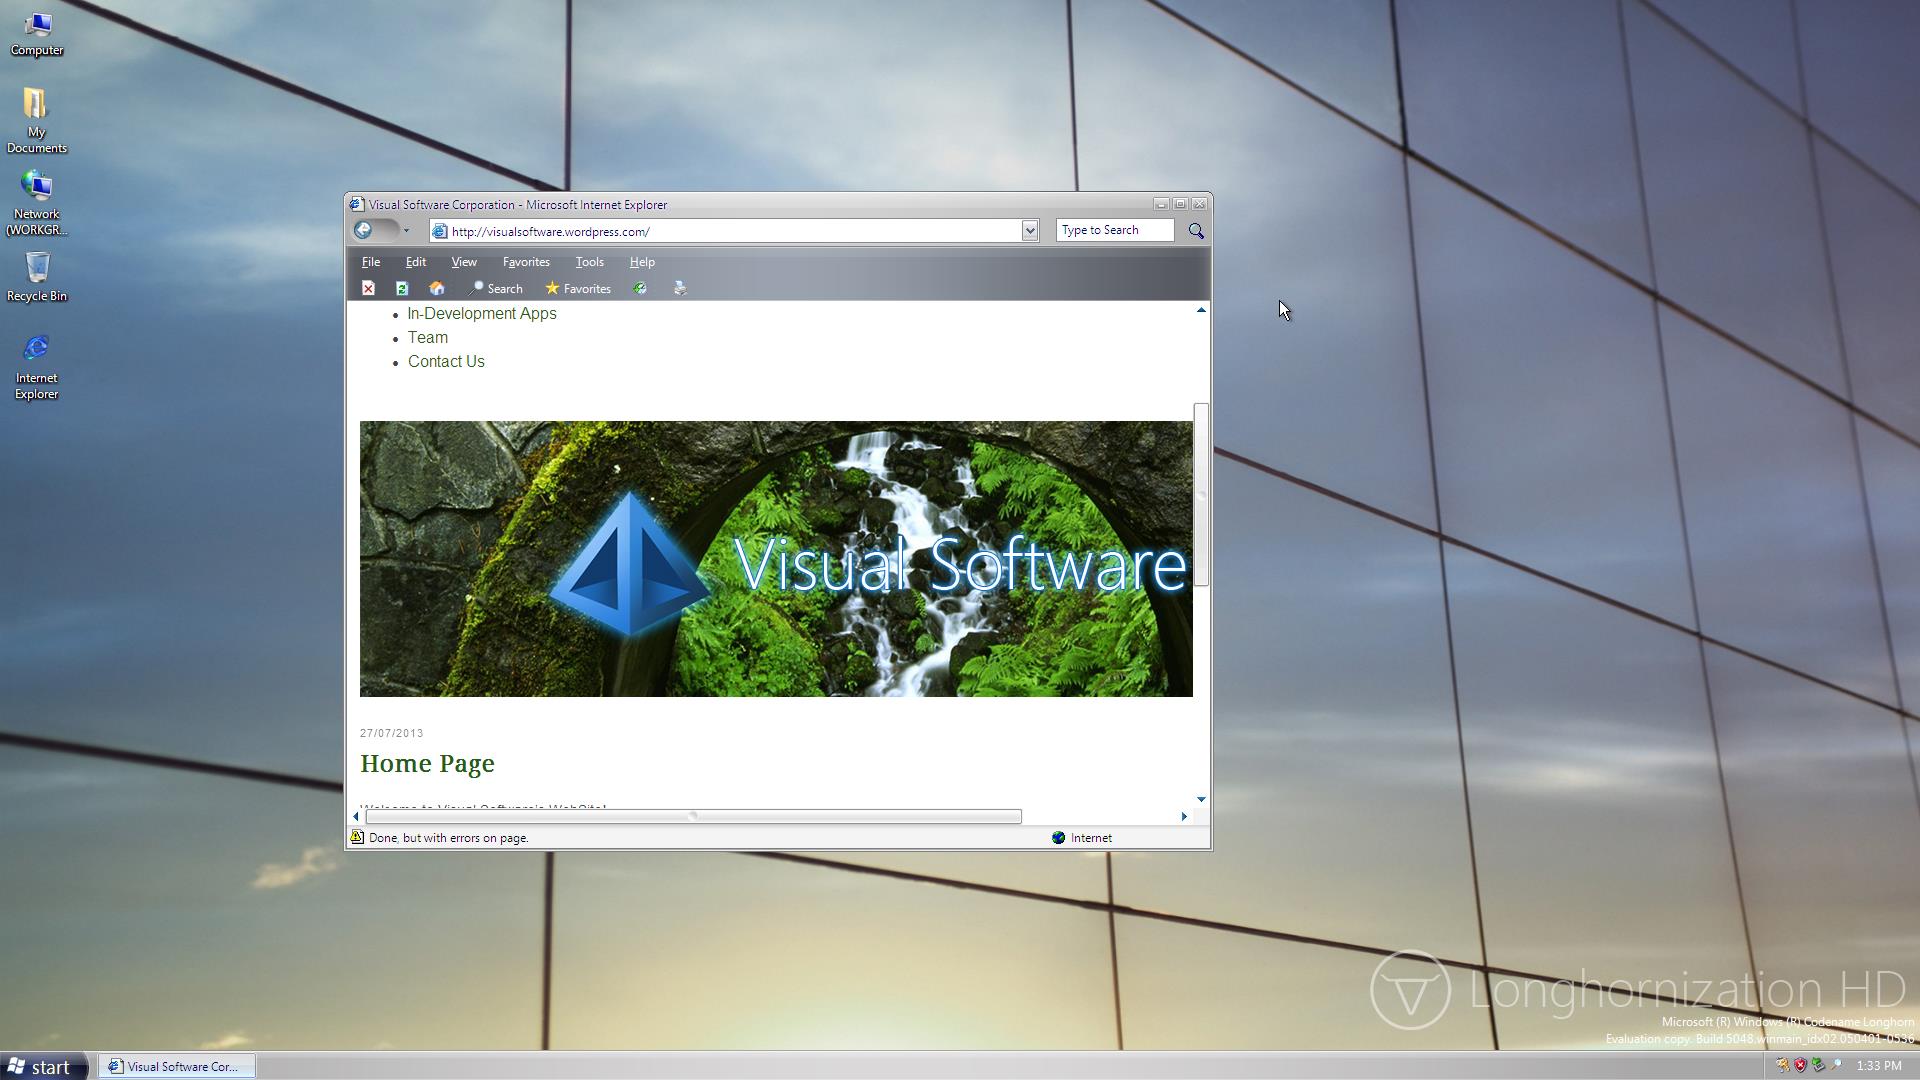Expand the address bar URL dropdown
Image resolution: width=1920 pixels, height=1080 pixels.
pyautogui.click(x=1029, y=231)
